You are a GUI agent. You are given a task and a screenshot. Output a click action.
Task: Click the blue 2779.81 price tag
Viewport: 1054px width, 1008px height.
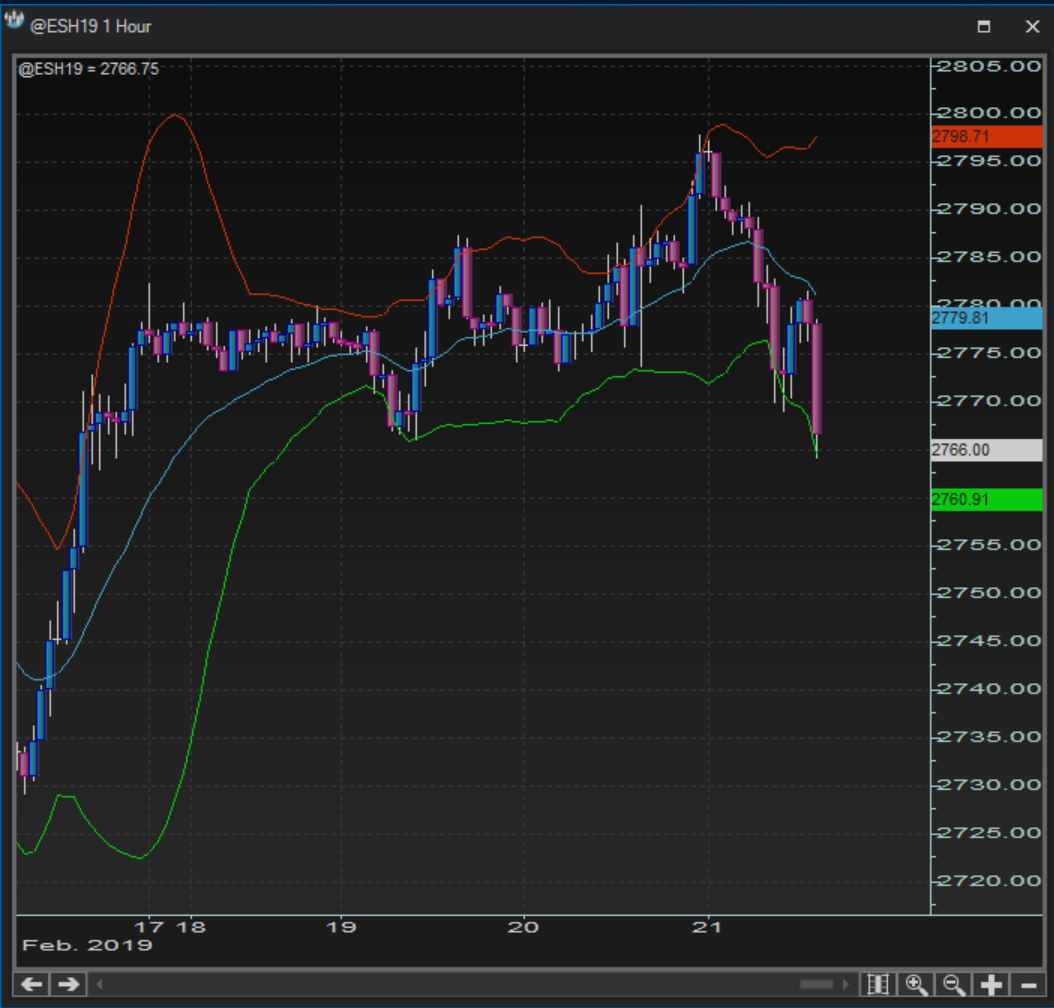(986, 318)
